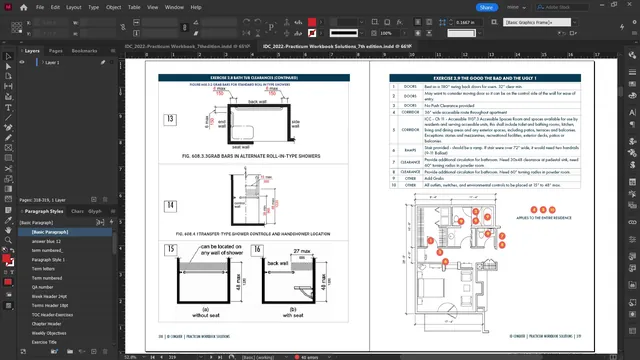Toggle constrain proportions for width and height
This screenshot has width=640, height=360.
point(123,28)
